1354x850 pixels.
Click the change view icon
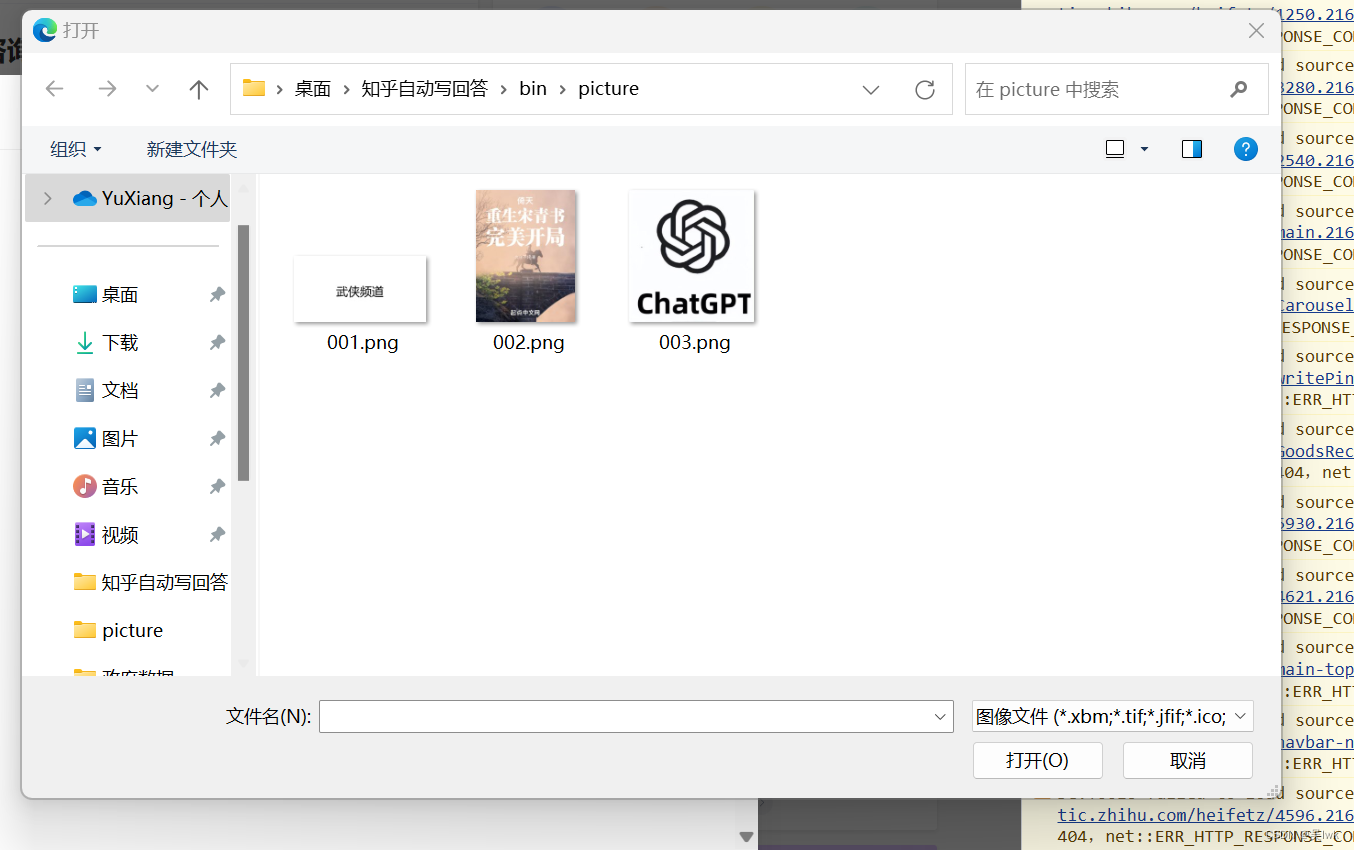pyautogui.click(x=1115, y=148)
